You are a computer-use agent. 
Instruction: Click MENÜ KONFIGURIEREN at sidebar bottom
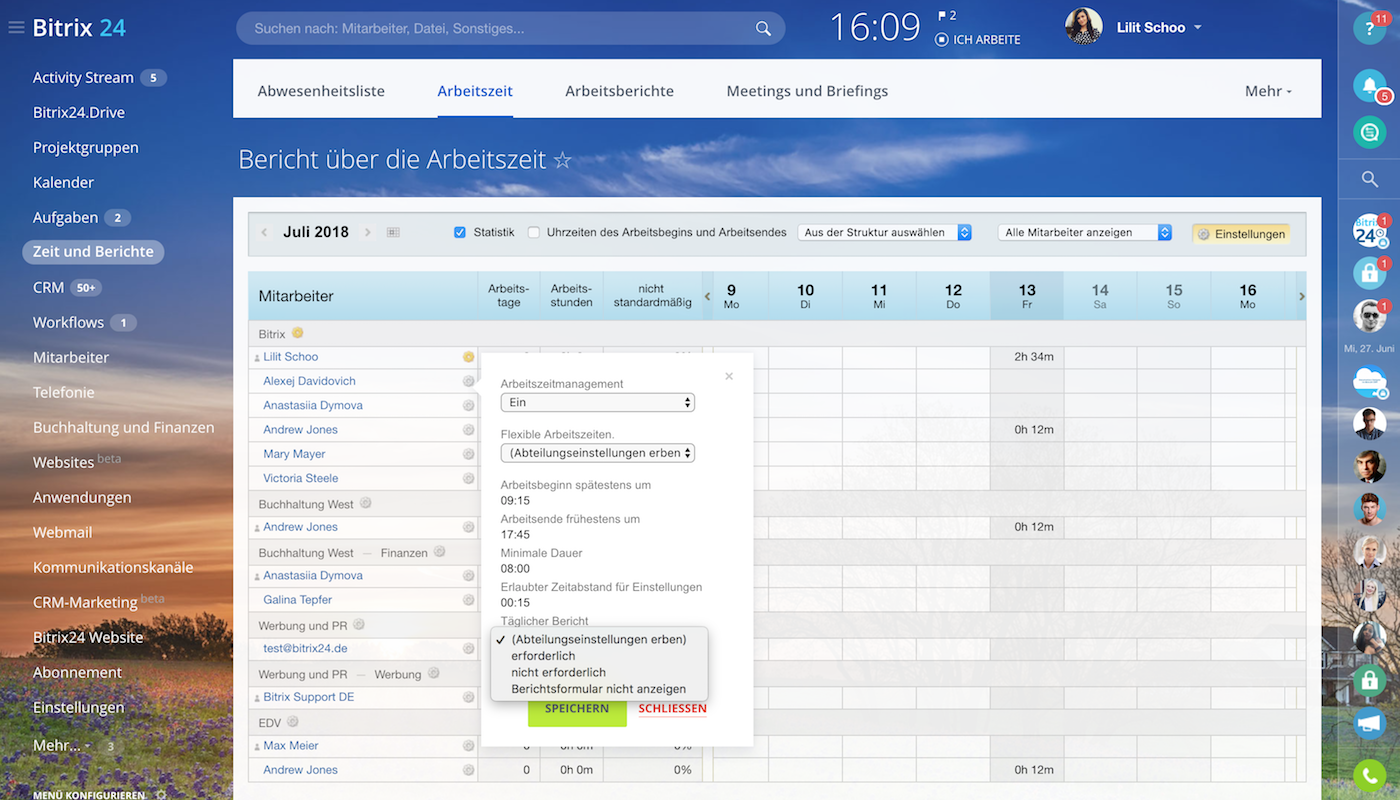point(91,795)
